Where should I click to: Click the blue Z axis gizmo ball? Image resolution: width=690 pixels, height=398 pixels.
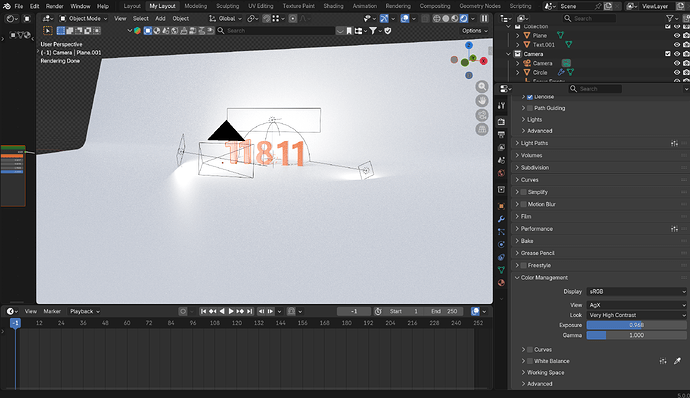tap(469, 45)
